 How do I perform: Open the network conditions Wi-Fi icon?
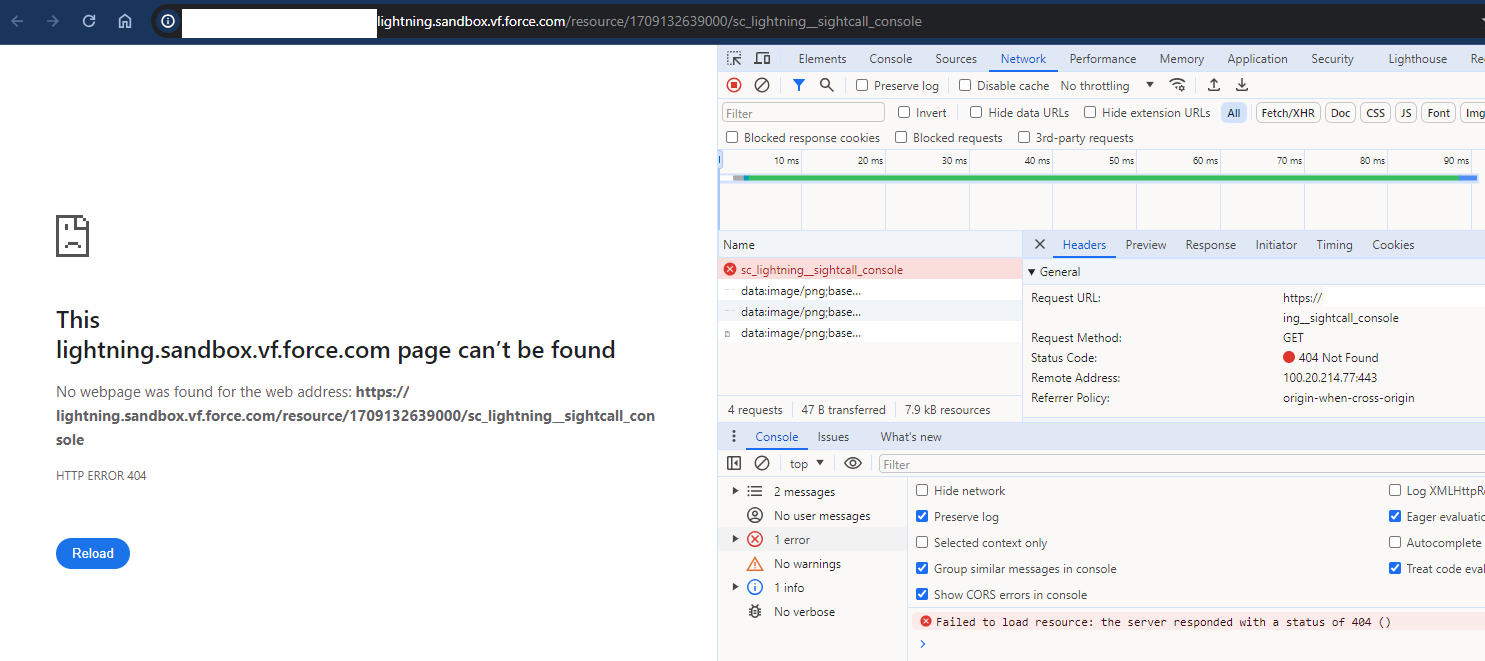tap(1178, 85)
